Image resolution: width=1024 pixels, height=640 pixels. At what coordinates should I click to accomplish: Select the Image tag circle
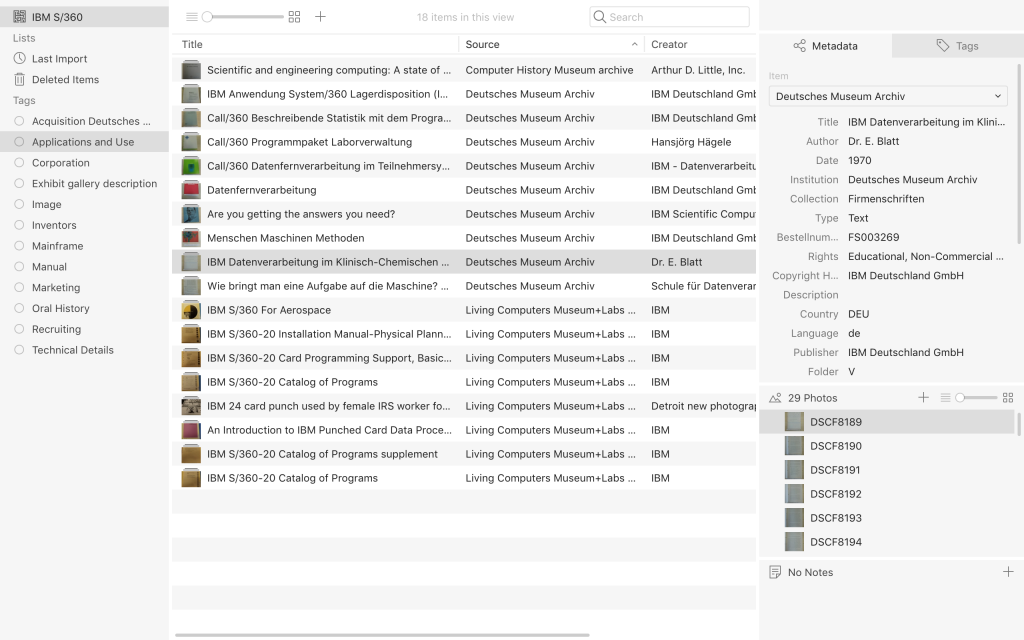19,204
